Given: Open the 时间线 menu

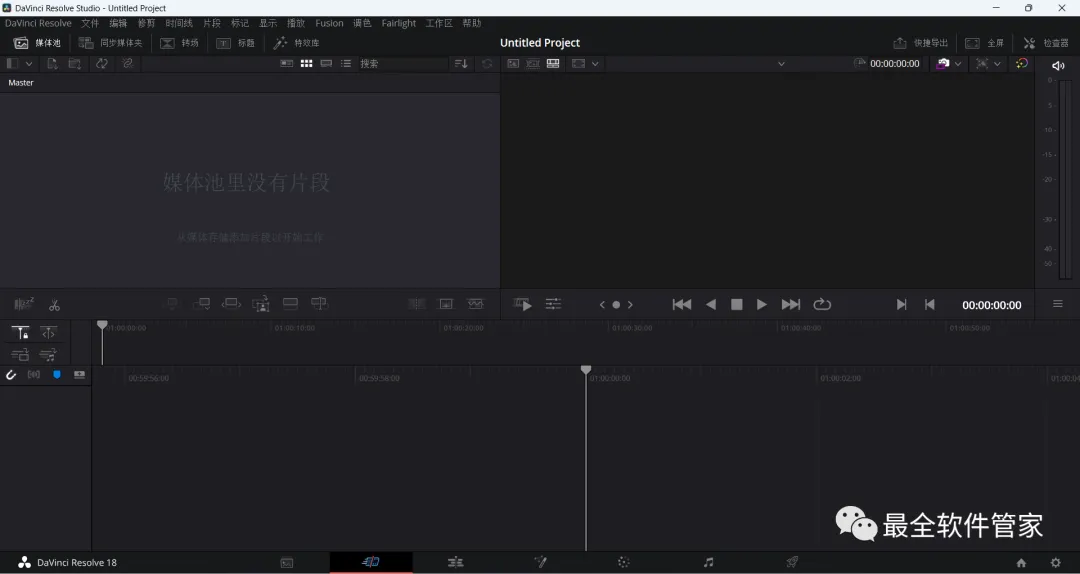Looking at the screenshot, I should coord(179,23).
